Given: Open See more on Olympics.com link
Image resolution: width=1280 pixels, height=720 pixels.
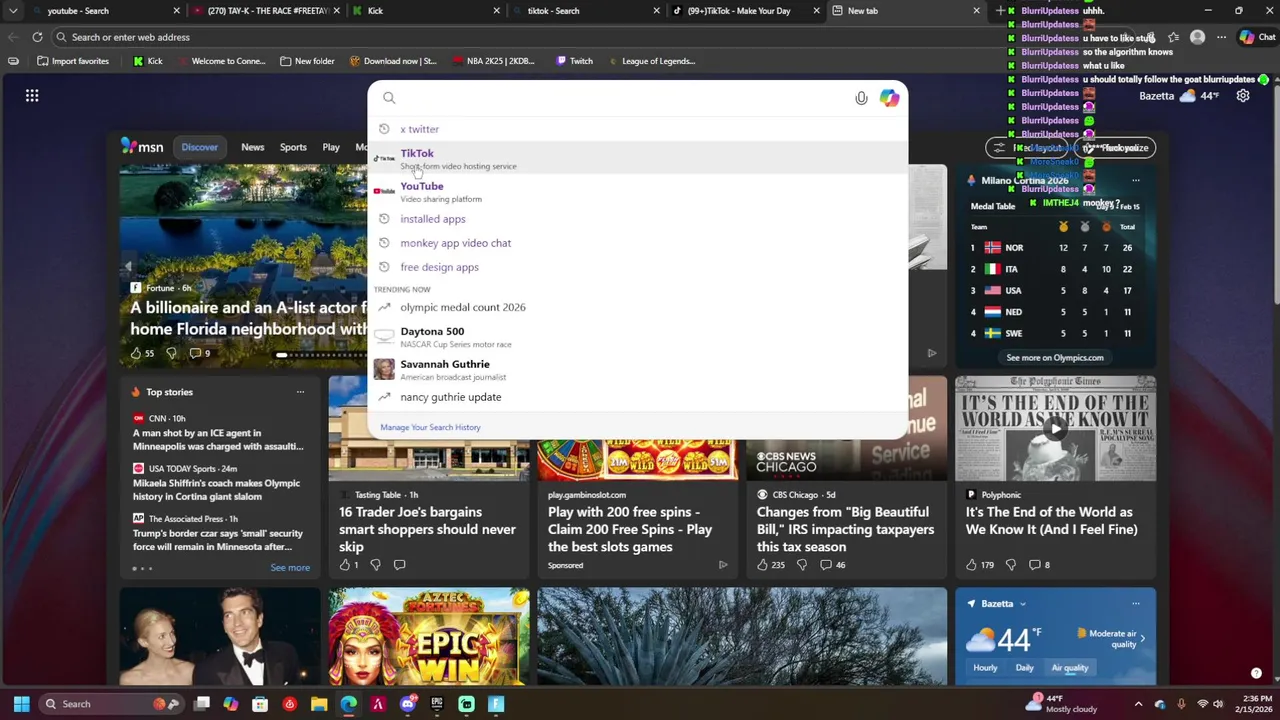Looking at the screenshot, I should tap(1055, 358).
